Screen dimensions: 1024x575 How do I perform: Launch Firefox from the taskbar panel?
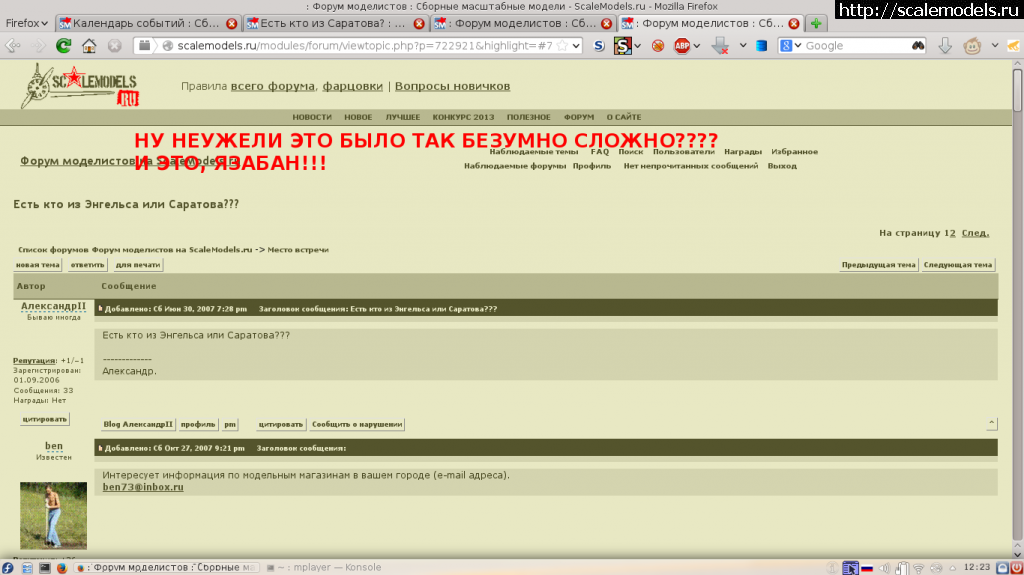(x=61, y=568)
